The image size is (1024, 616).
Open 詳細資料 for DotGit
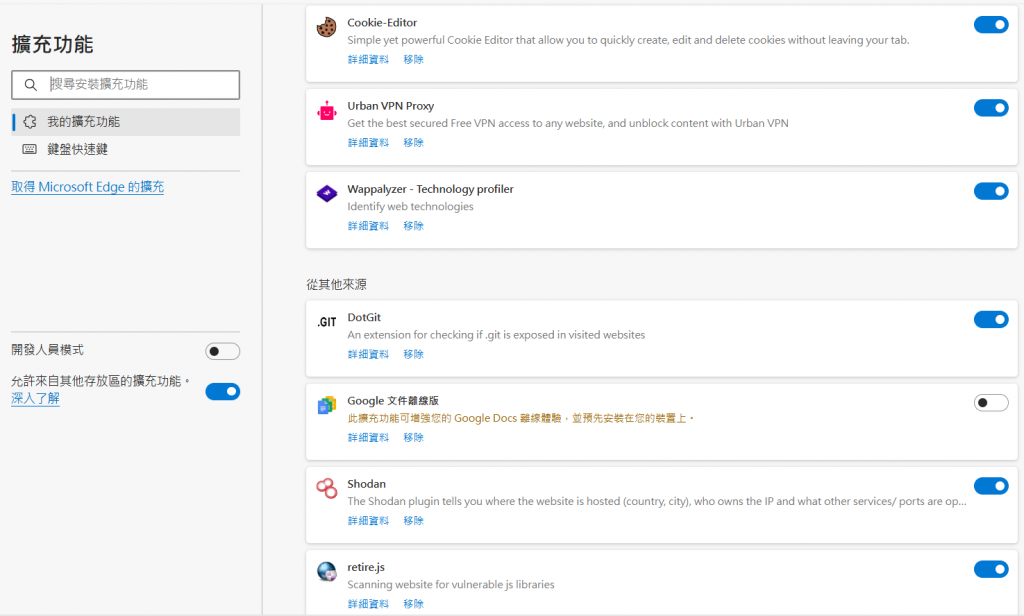pyautogui.click(x=368, y=354)
